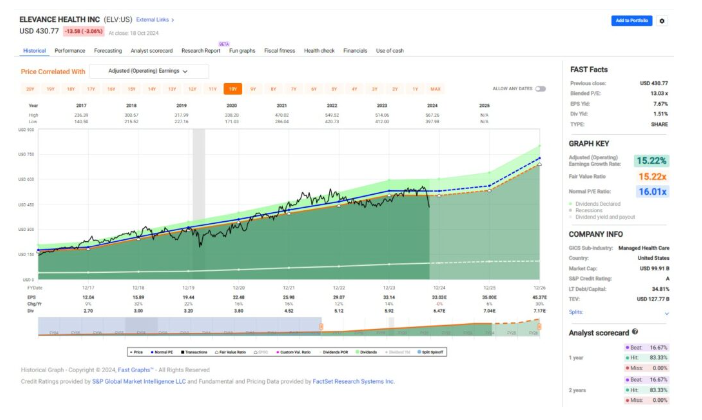This screenshot has height=420, width=702.
Task: Open the Fiscal fitness tab
Action: click(x=279, y=51)
